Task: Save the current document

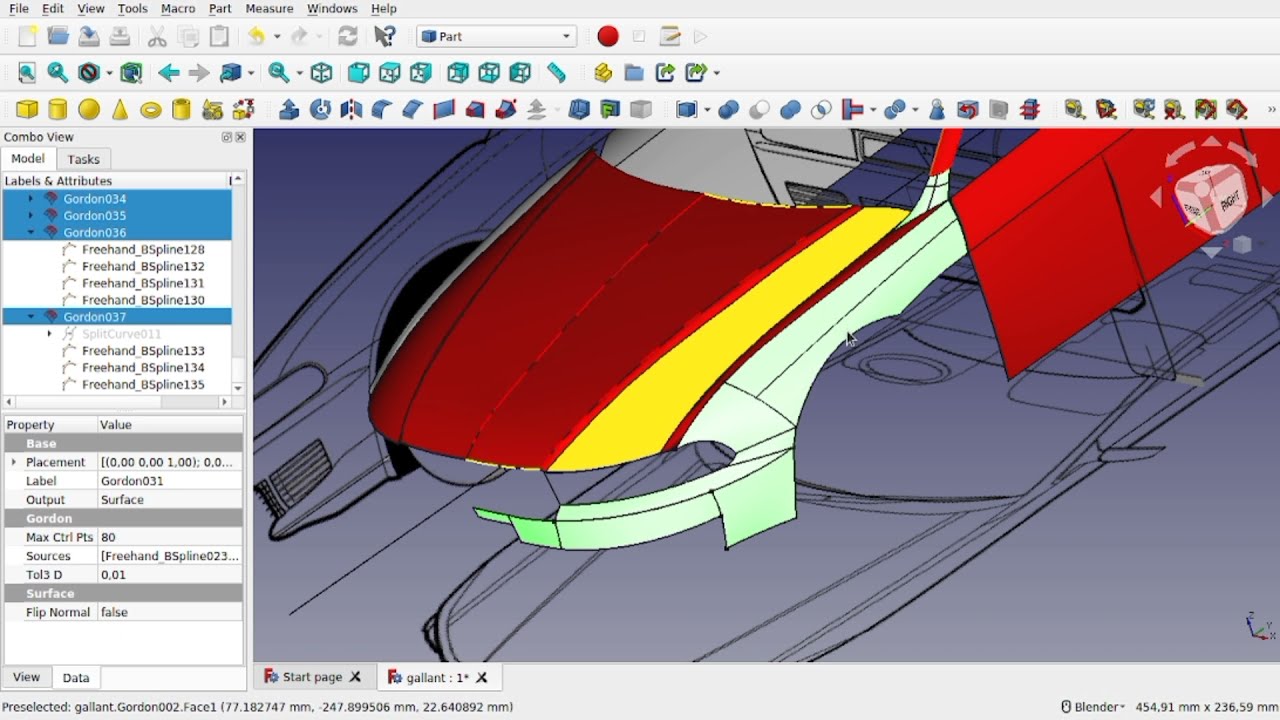Action: (89, 36)
